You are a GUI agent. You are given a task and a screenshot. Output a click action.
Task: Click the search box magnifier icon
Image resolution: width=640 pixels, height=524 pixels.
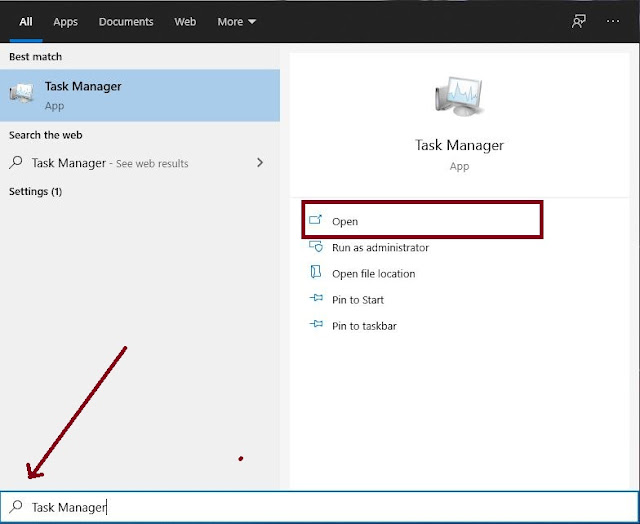[x=16, y=506]
